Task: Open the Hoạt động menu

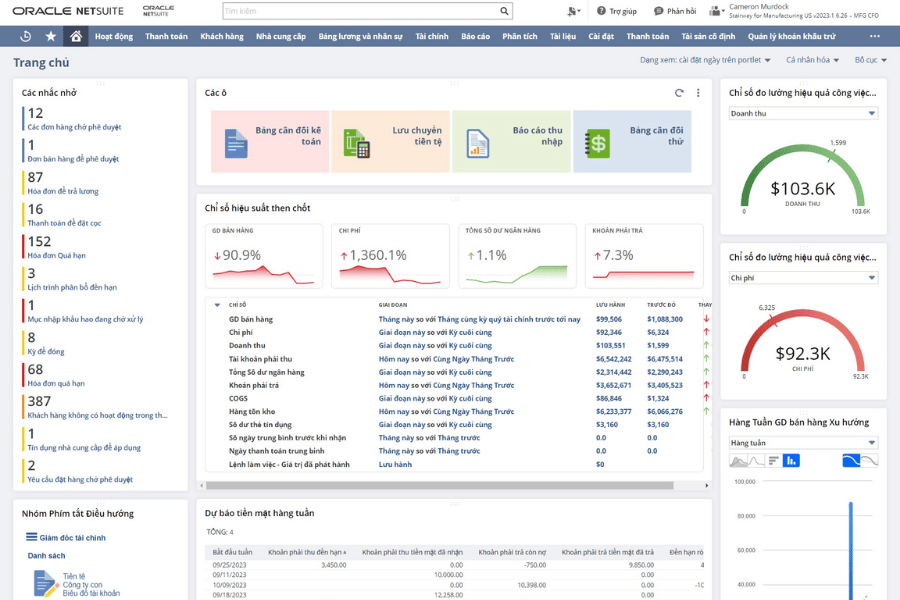Action: pyautogui.click(x=114, y=36)
